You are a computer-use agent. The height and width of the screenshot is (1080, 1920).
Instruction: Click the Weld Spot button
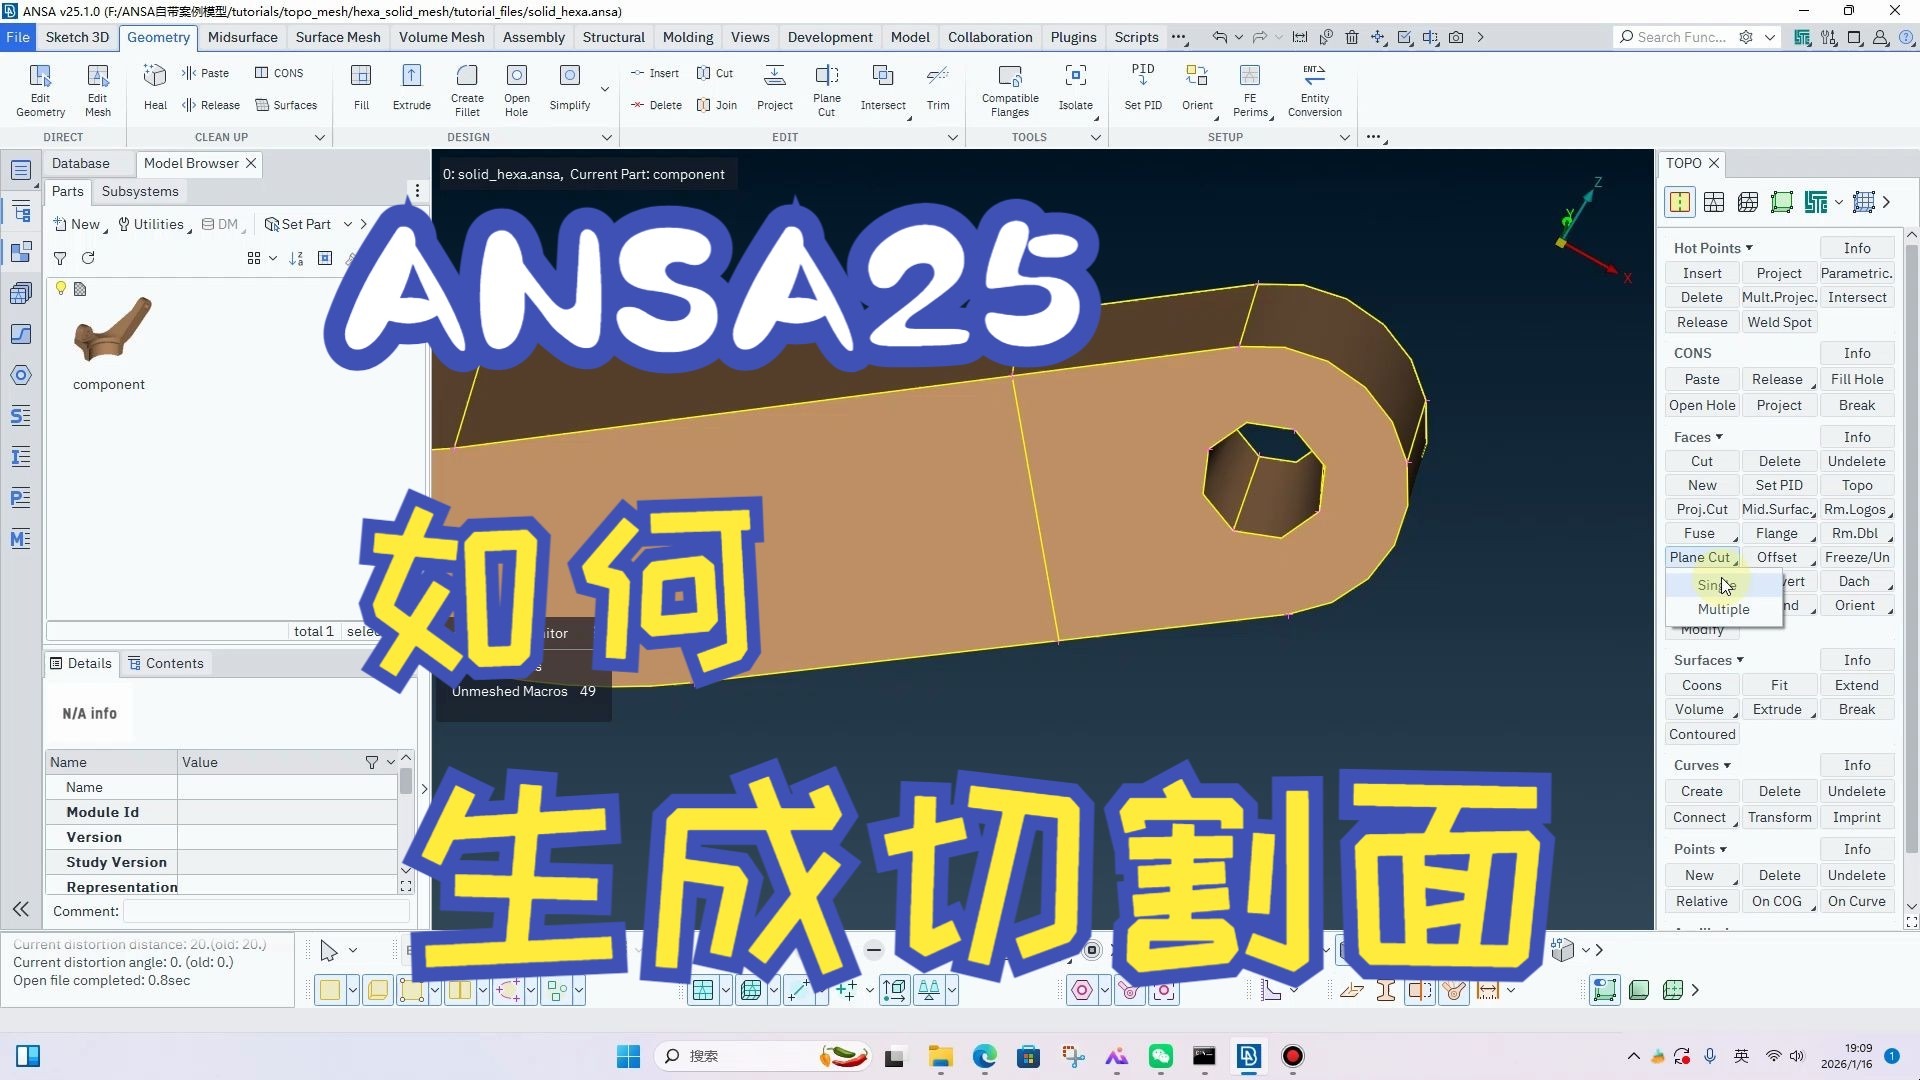1779,322
